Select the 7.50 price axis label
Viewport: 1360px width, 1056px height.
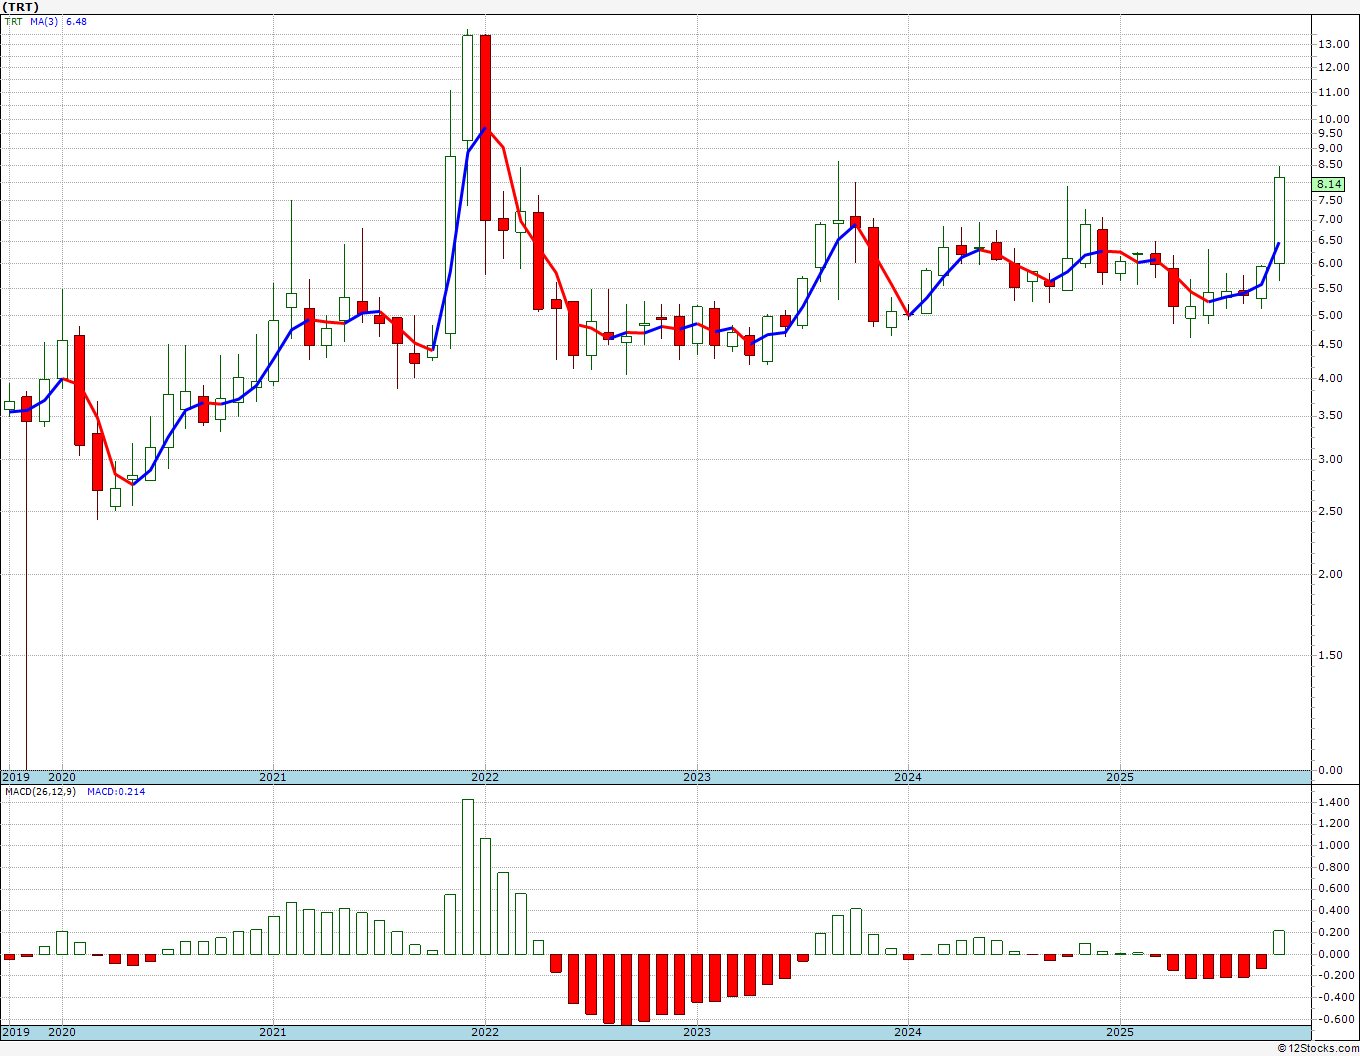click(1330, 199)
